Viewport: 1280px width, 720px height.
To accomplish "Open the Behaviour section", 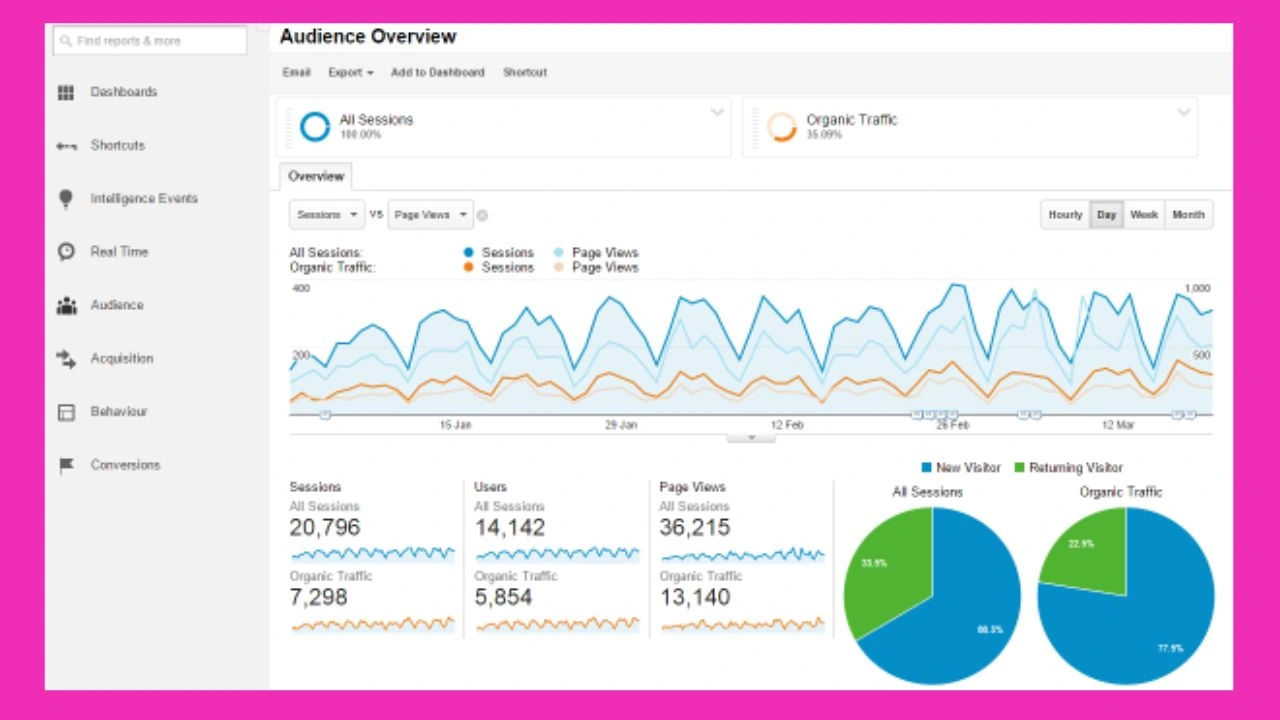I will [119, 411].
